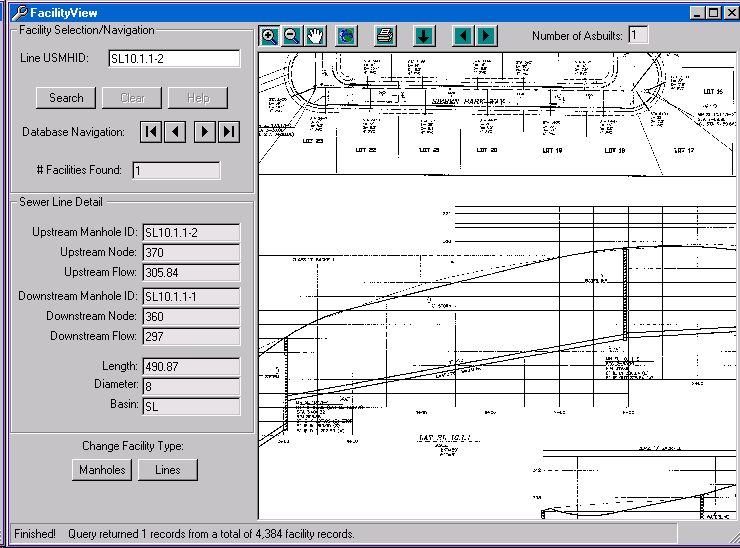The height and width of the screenshot is (548, 740).
Task: Click the Line USMHID input field
Action: [x=174, y=59]
